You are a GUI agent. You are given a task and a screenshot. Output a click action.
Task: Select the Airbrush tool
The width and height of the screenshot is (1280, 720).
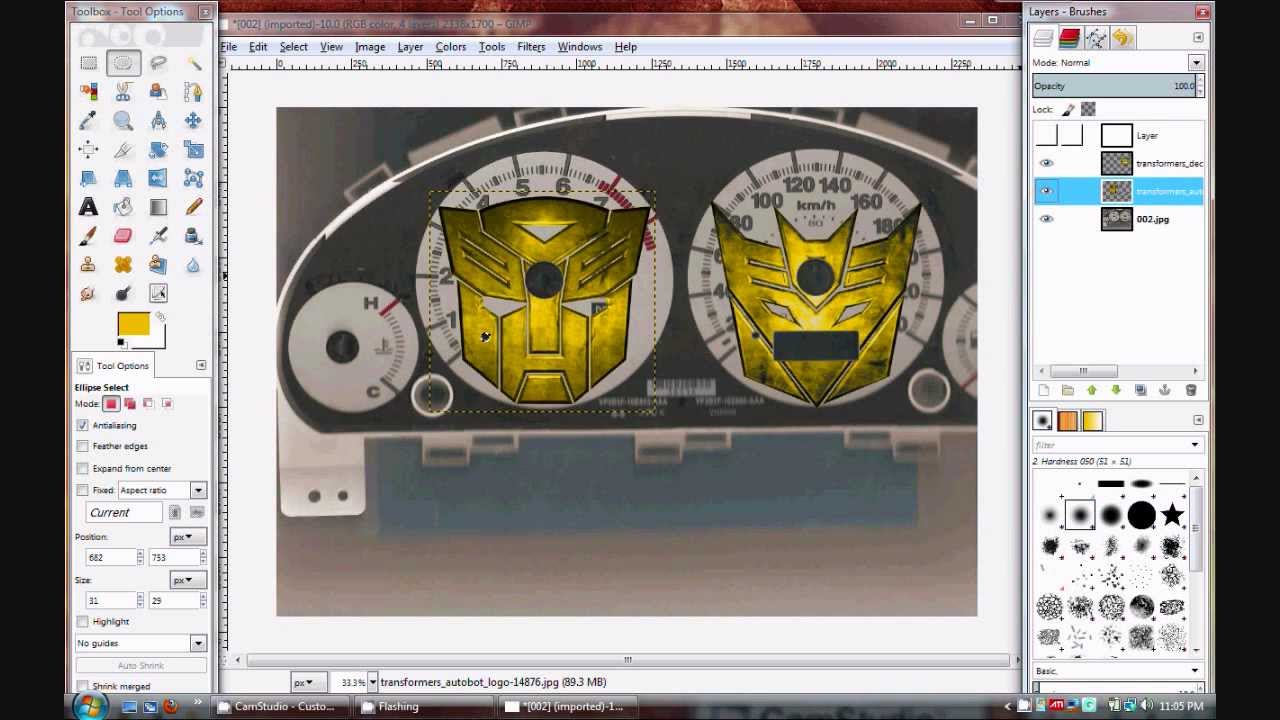(x=158, y=237)
